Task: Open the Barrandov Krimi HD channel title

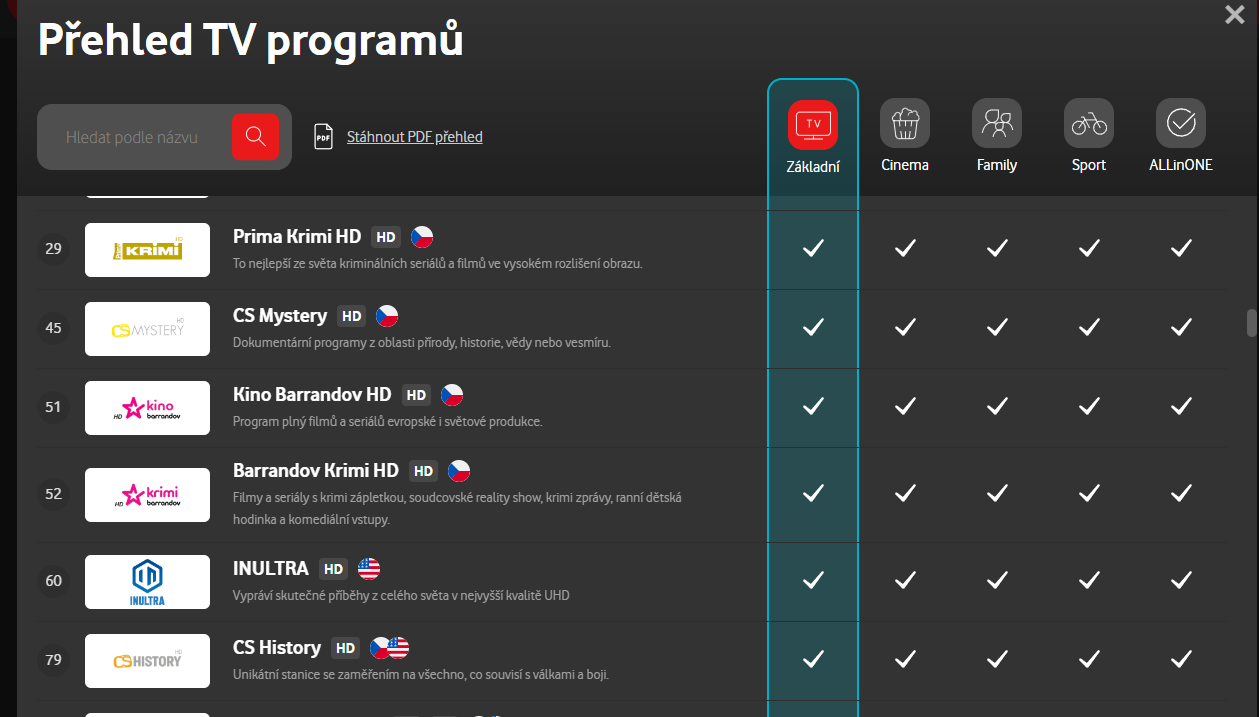Action: point(316,470)
